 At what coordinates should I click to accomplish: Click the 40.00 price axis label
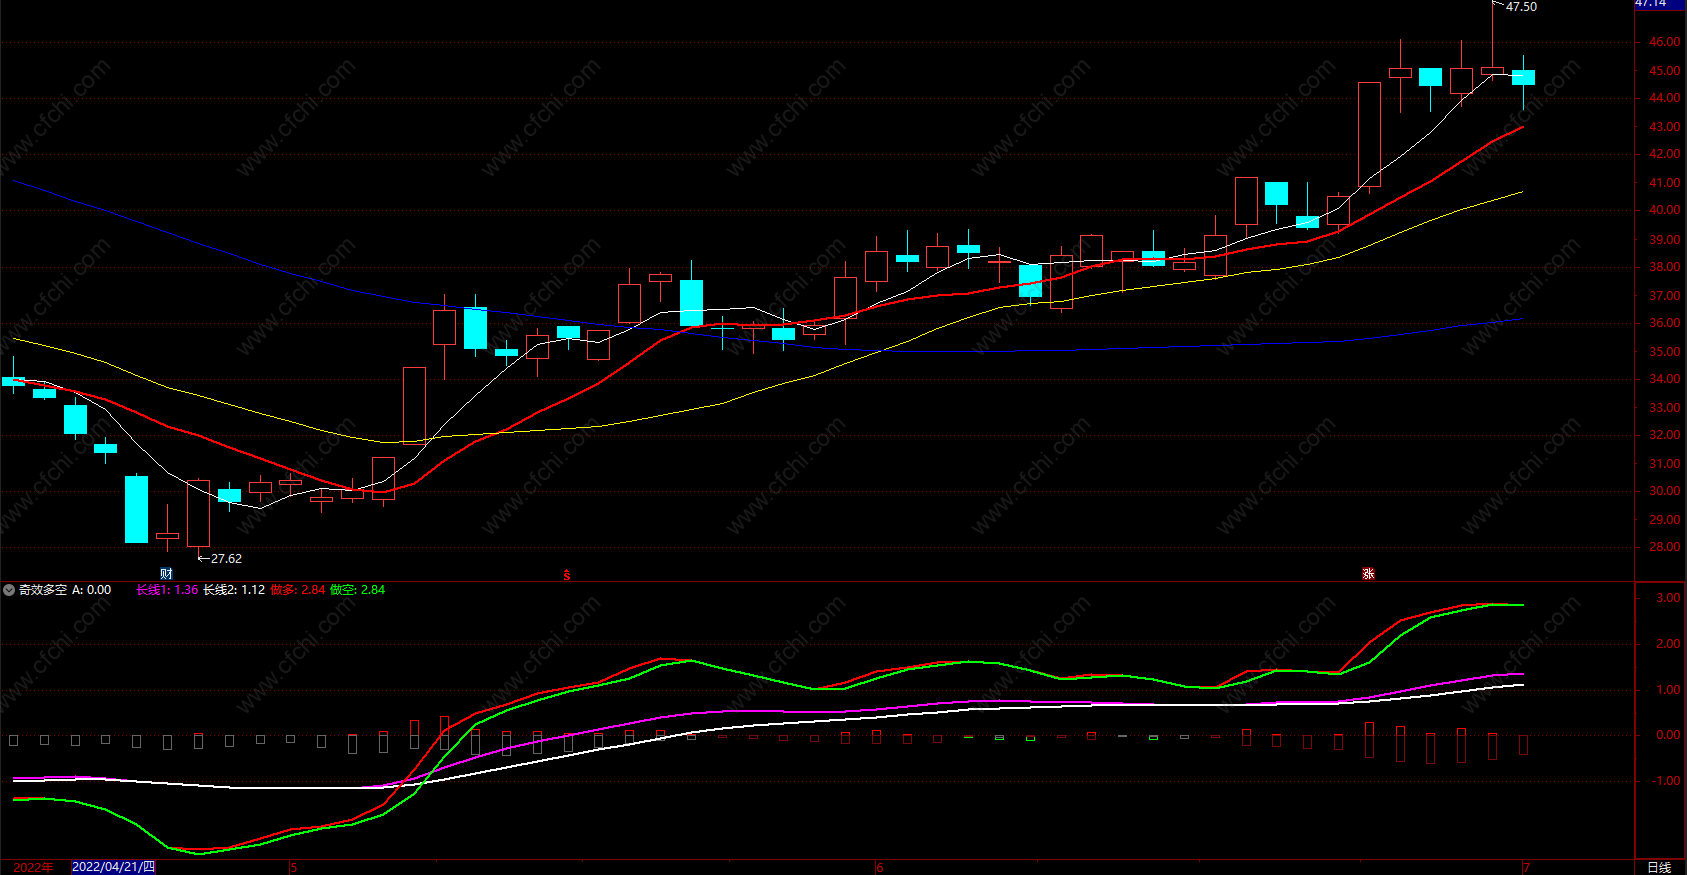point(1664,210)
